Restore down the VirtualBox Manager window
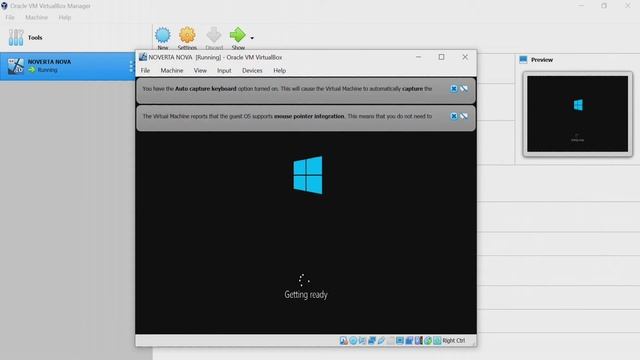The image size is (640, 360). point(604,6)
